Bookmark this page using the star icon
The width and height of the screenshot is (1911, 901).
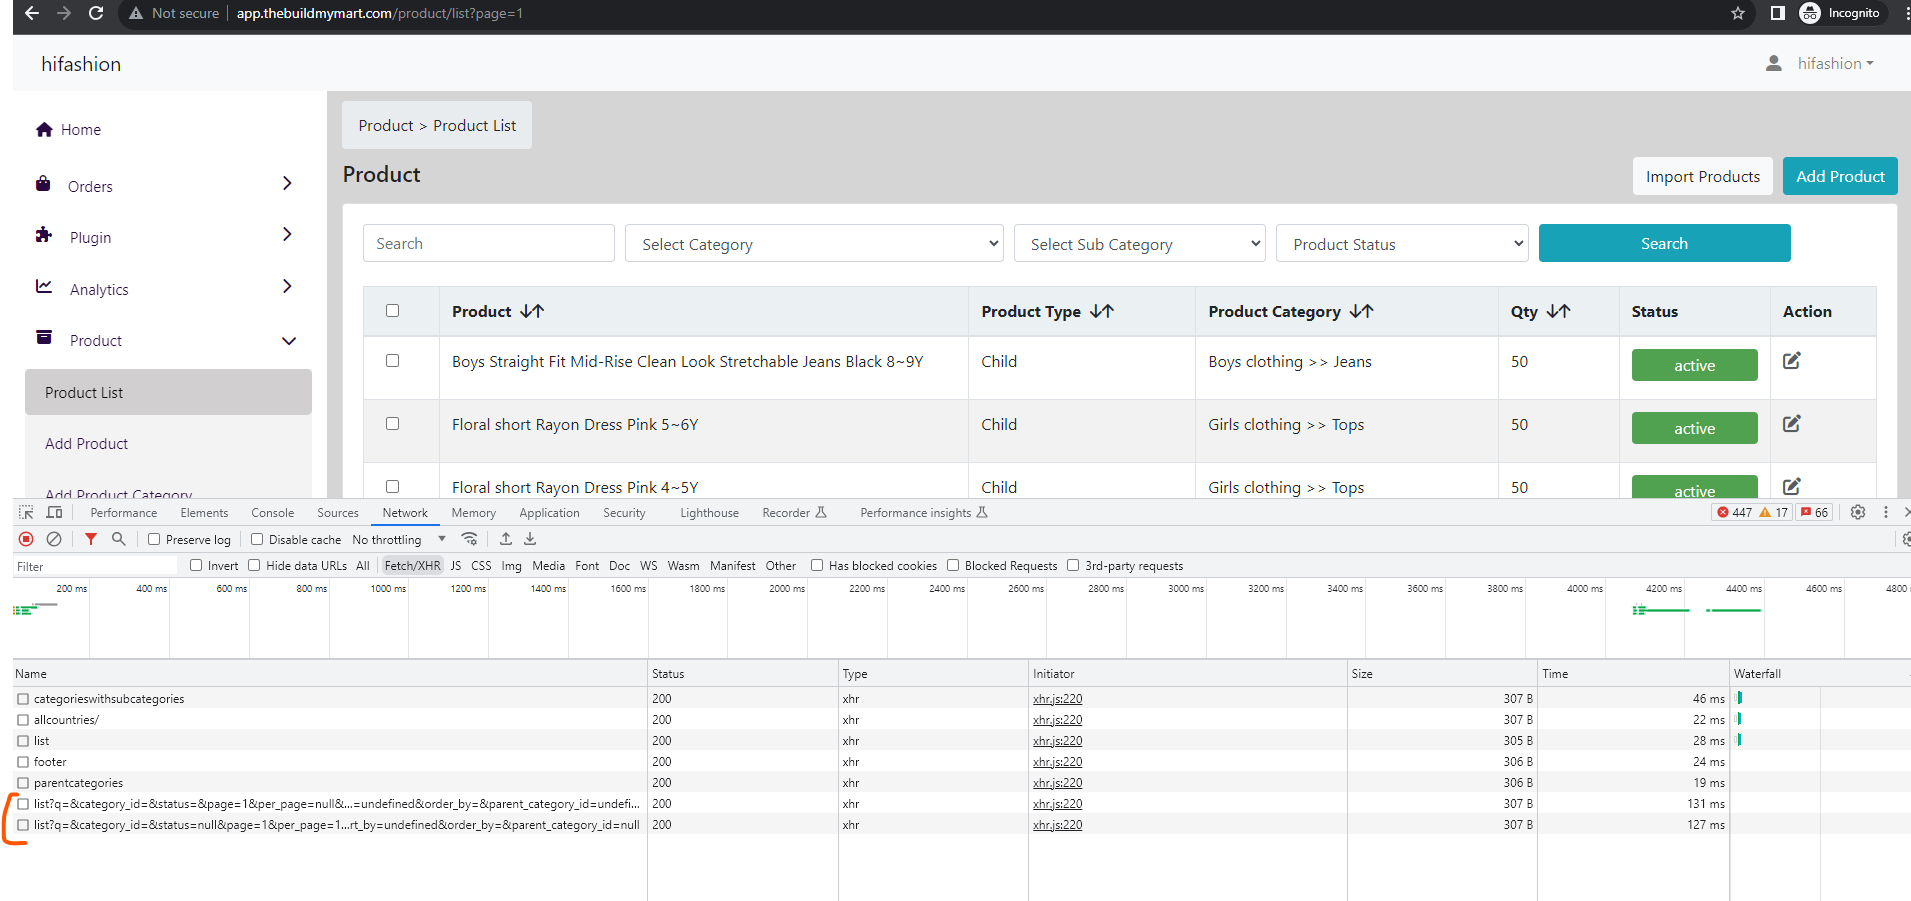pyautogui.click(x=1738, y=13)
